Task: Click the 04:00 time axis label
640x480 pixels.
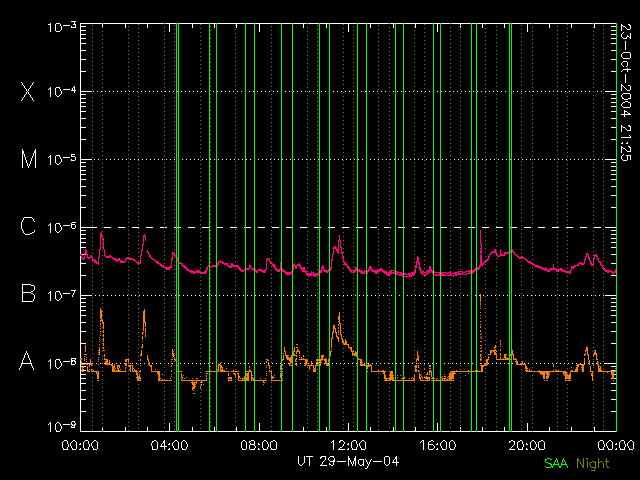Action: click(170, 445)
